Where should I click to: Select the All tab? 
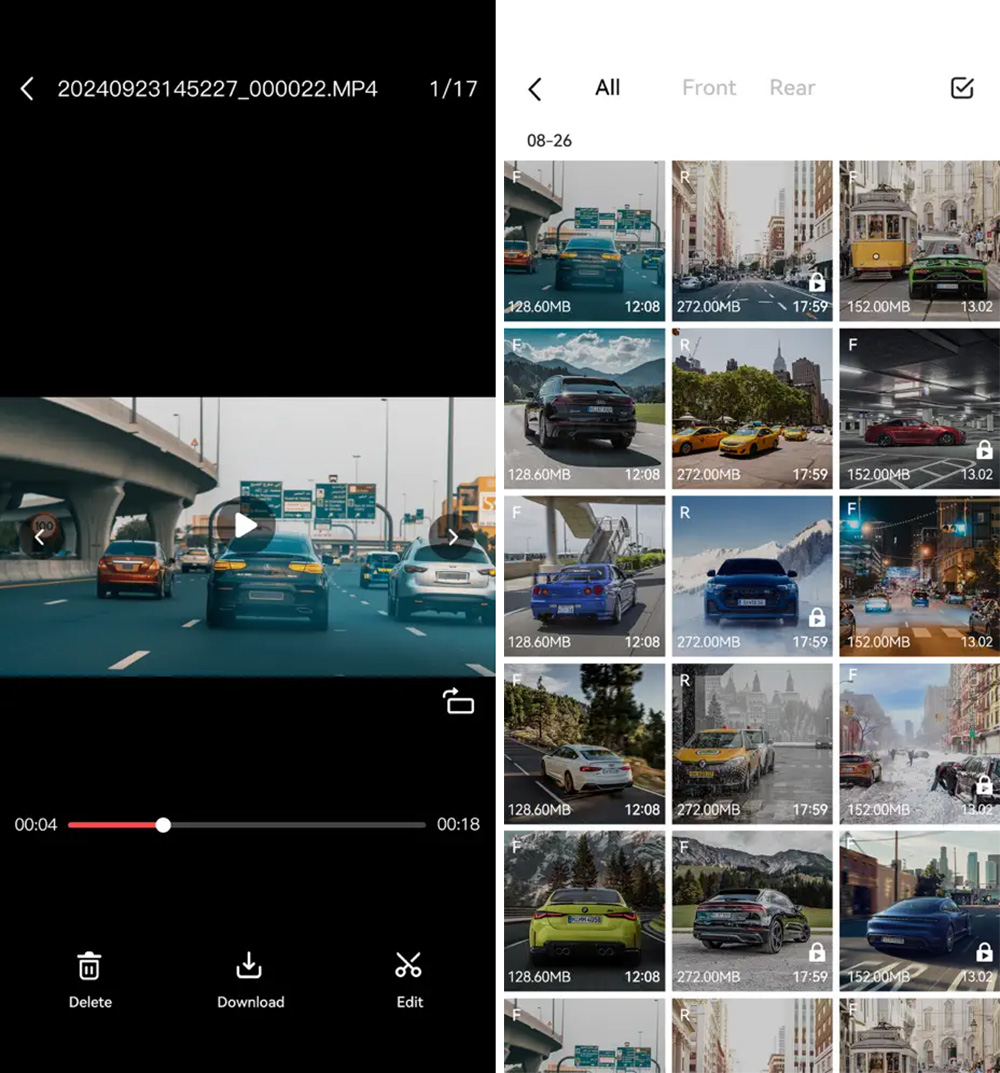[x=607, y=88]
